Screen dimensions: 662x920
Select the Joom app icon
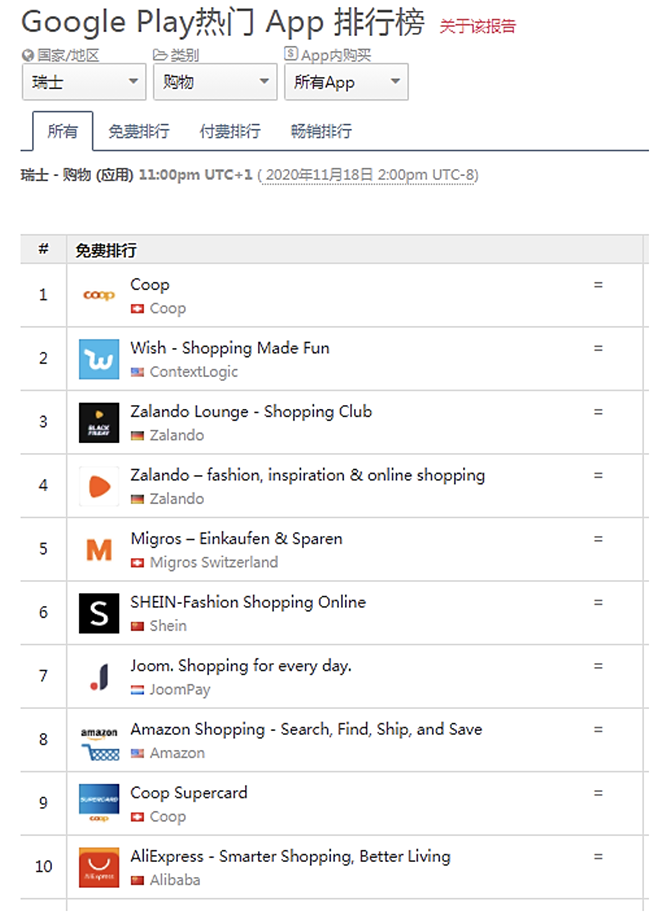pyautogui.click(x=99, y=677)
